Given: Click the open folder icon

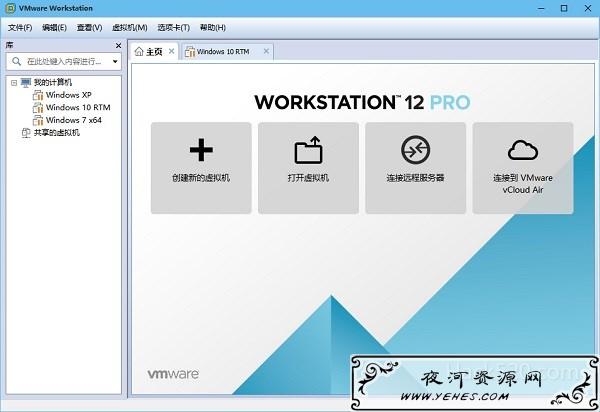Looking at the screenshot, I should (x=308, y=150).
